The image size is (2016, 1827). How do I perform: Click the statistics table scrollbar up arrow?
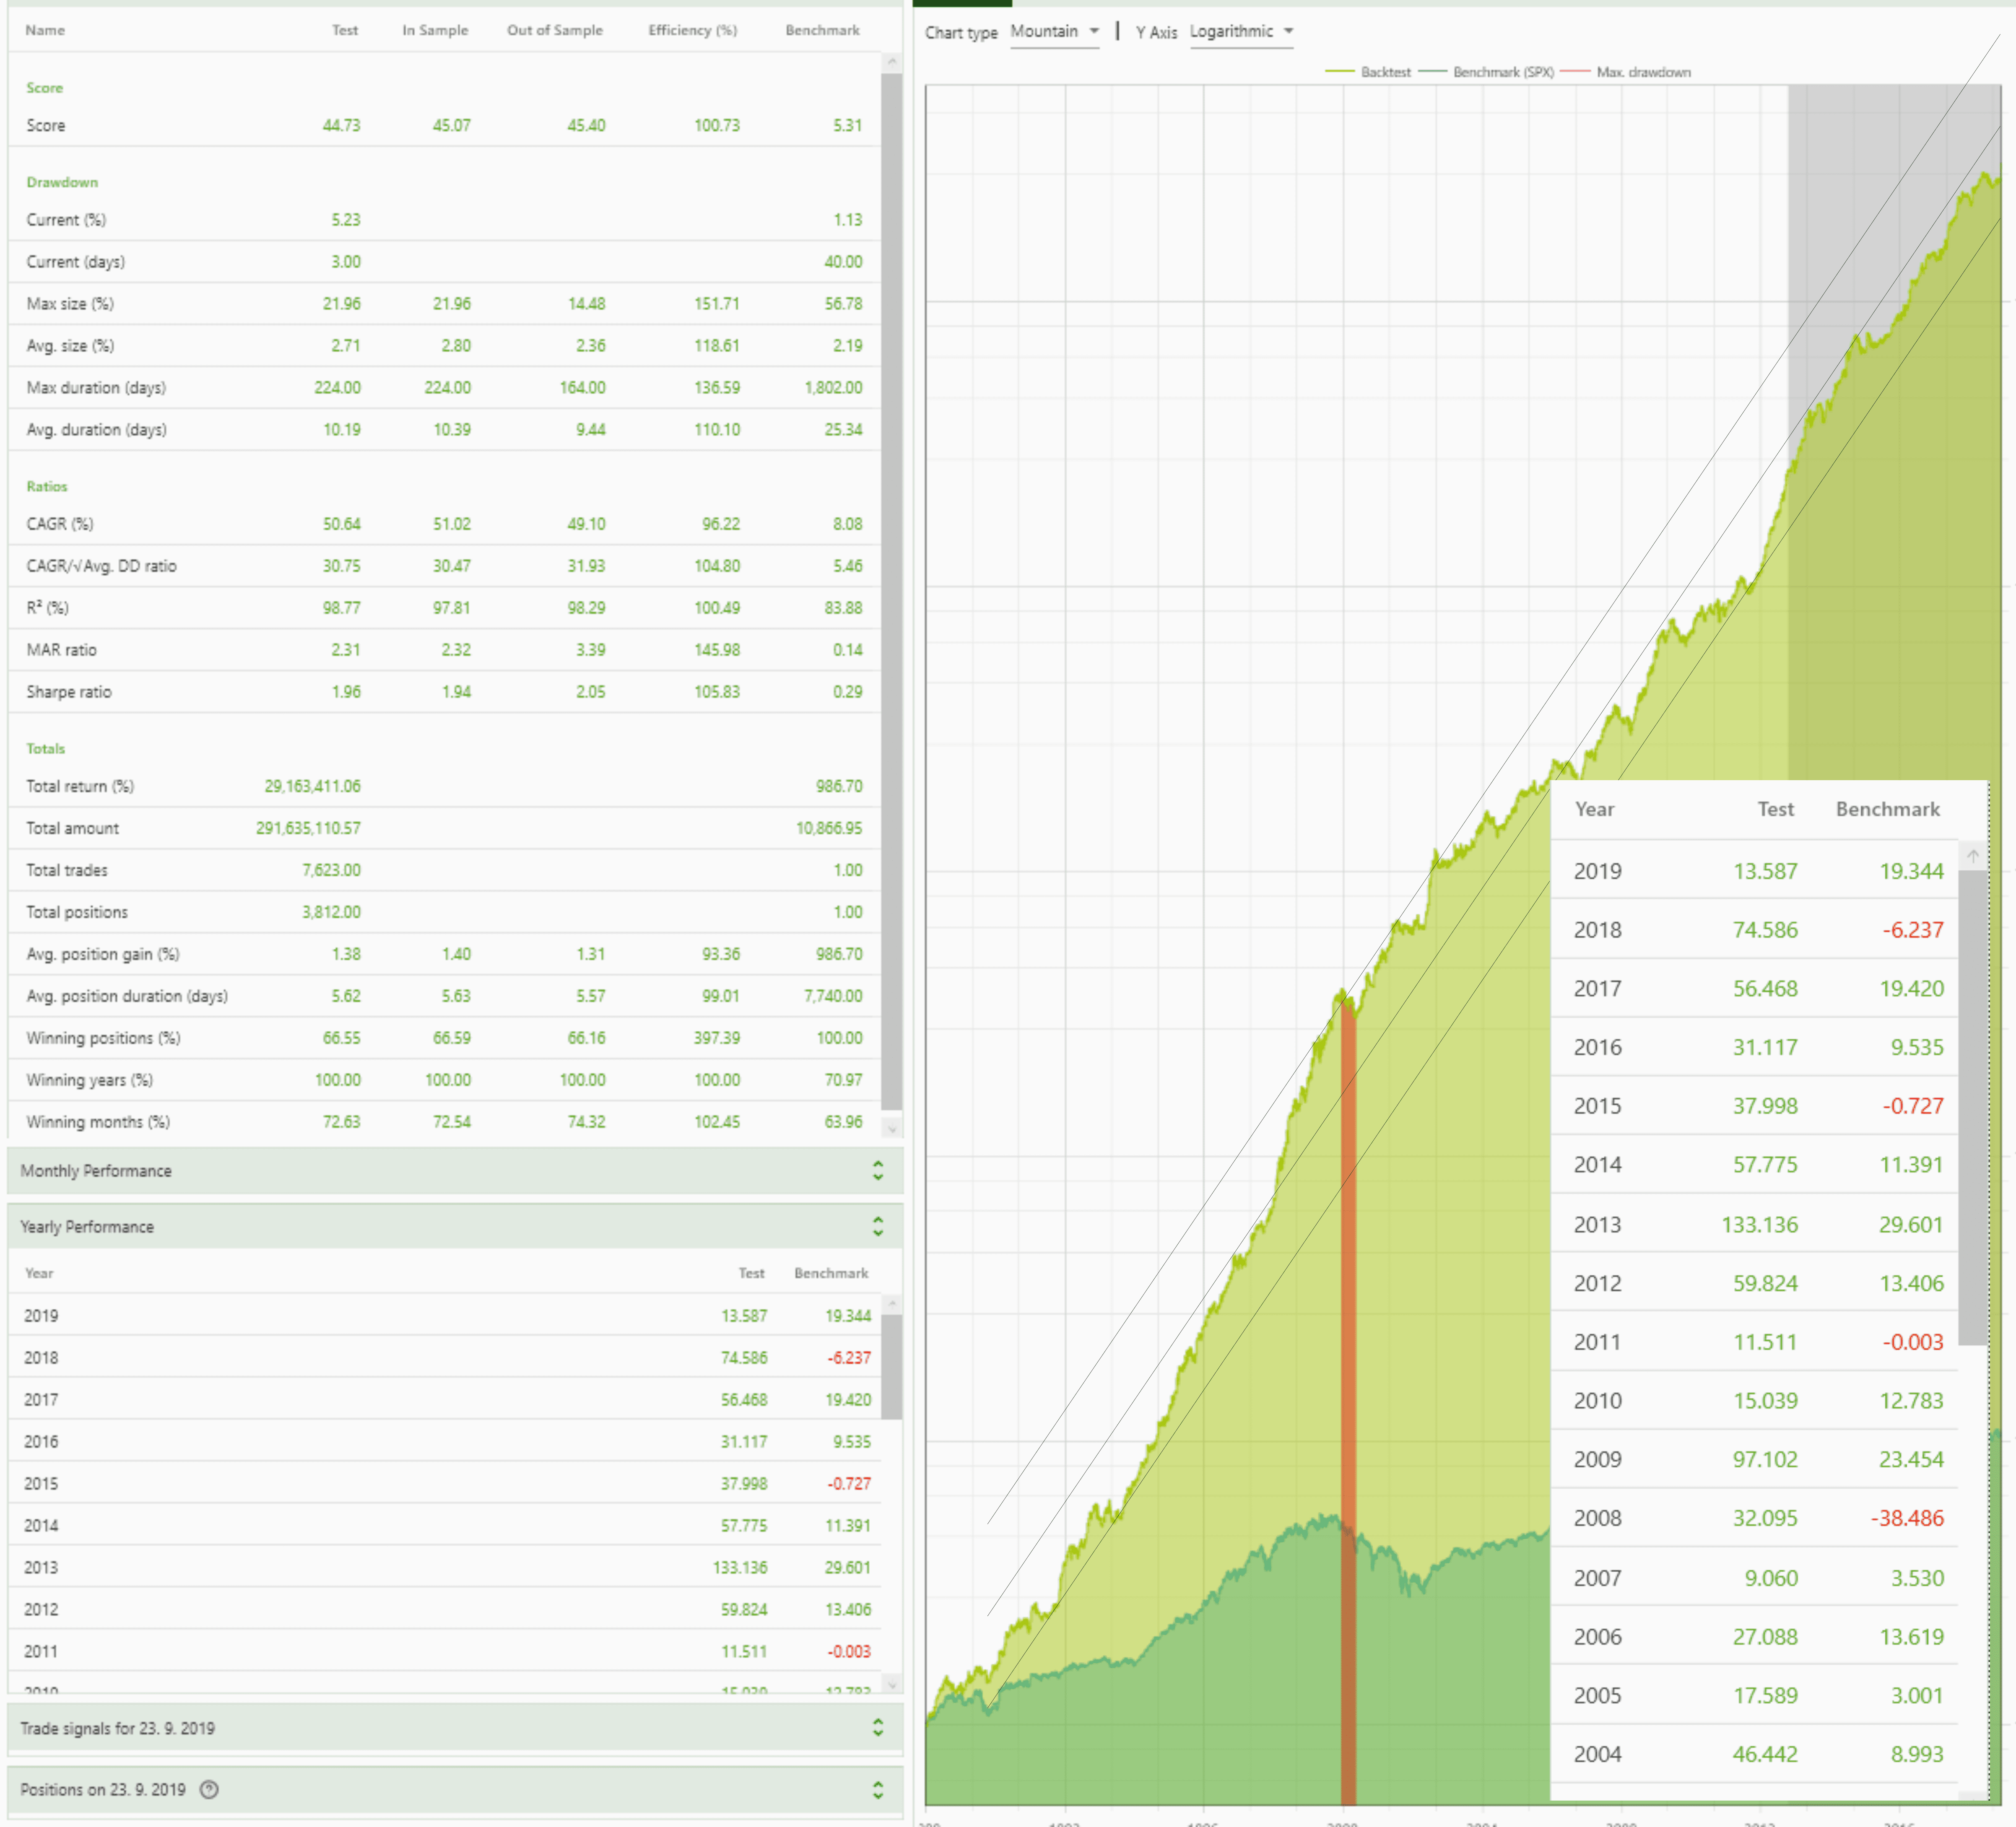(892, 62)
